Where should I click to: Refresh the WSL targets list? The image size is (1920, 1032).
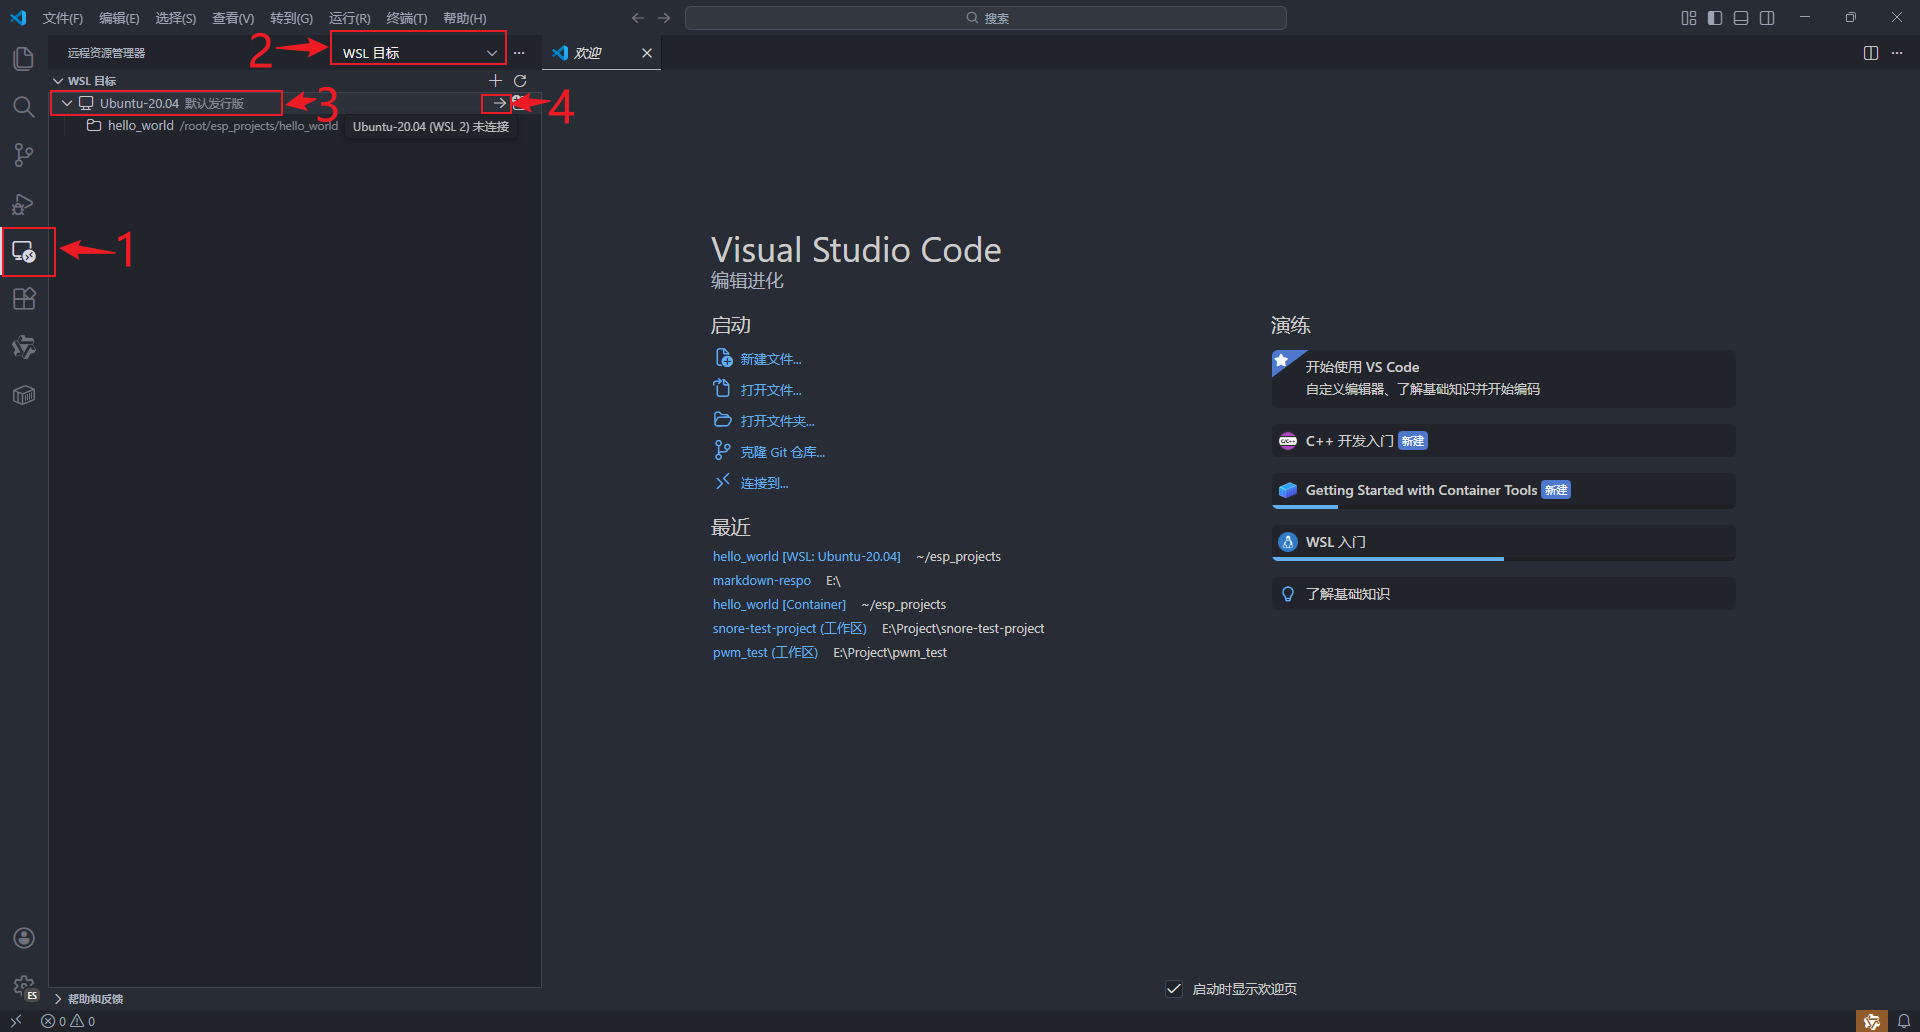click(520, 80)
